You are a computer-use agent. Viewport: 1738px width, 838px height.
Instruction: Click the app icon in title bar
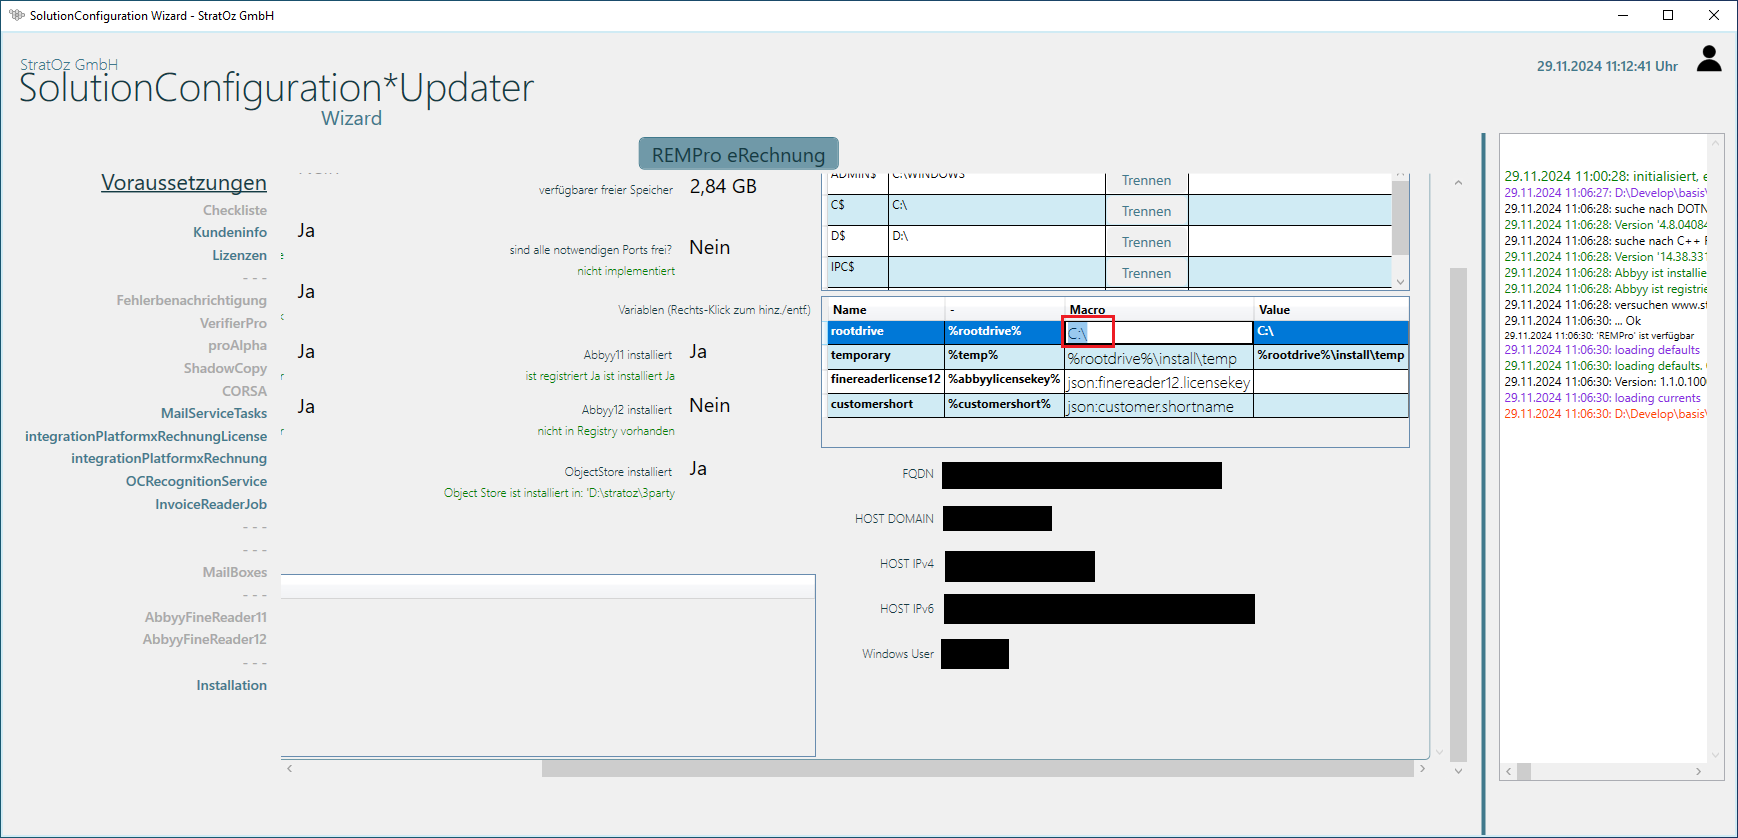tap(16, 15)
